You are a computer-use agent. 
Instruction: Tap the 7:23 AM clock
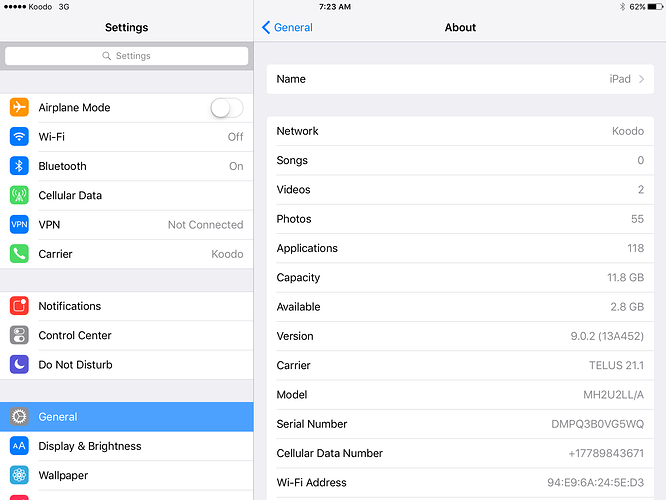tap(335, 7)
